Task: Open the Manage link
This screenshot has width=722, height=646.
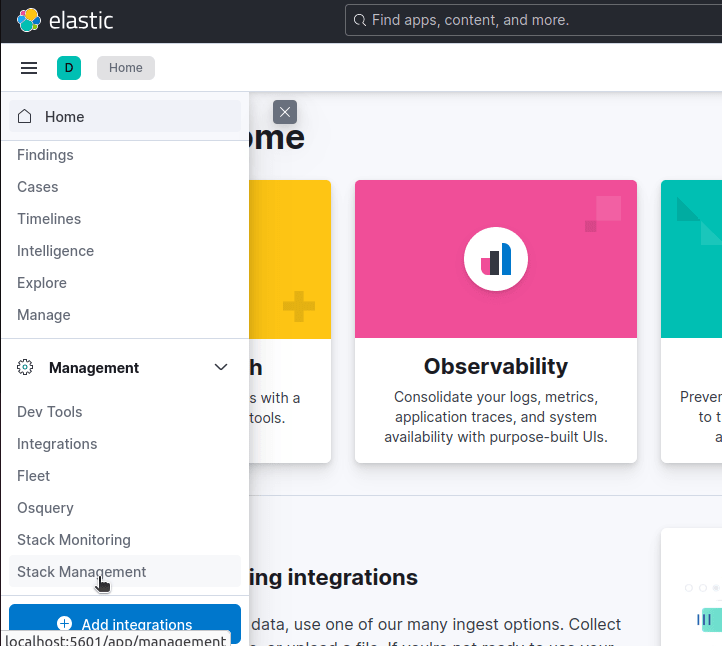Action: tap(44, 315)
